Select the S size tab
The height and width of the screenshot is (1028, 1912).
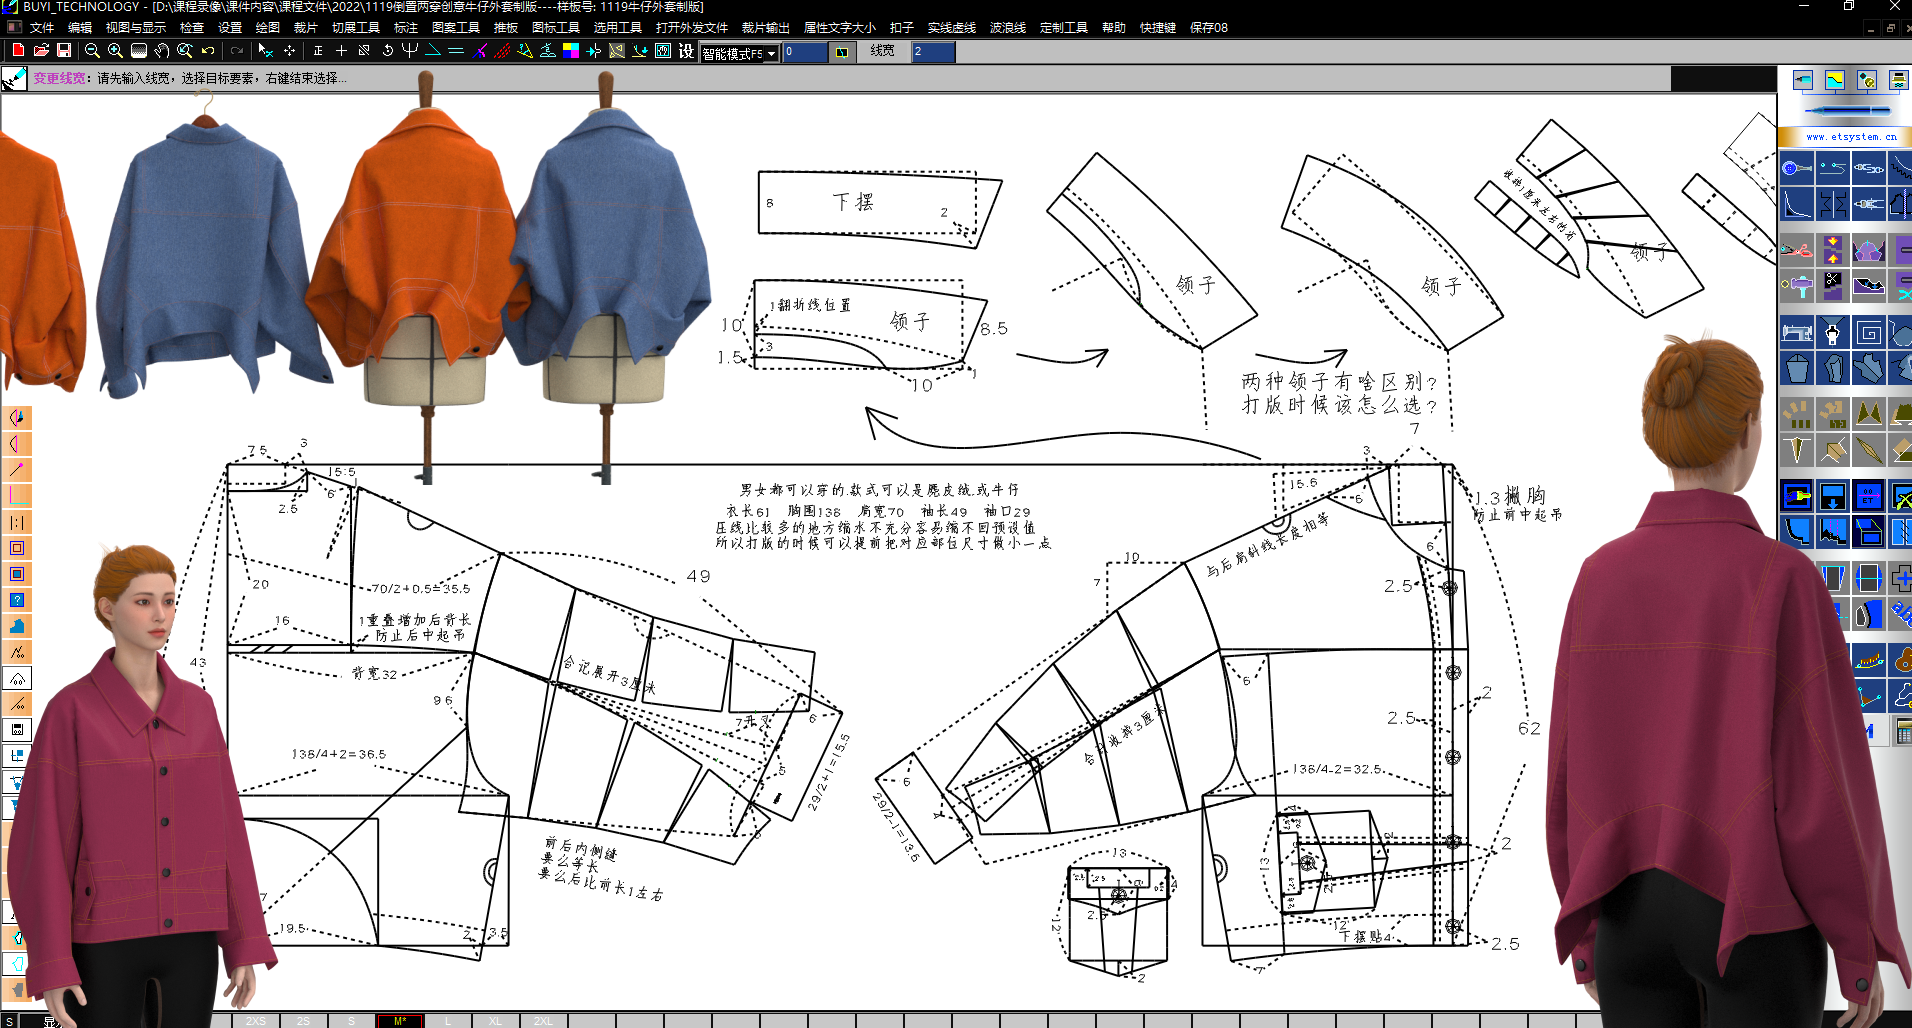(x=351, y=1021)
